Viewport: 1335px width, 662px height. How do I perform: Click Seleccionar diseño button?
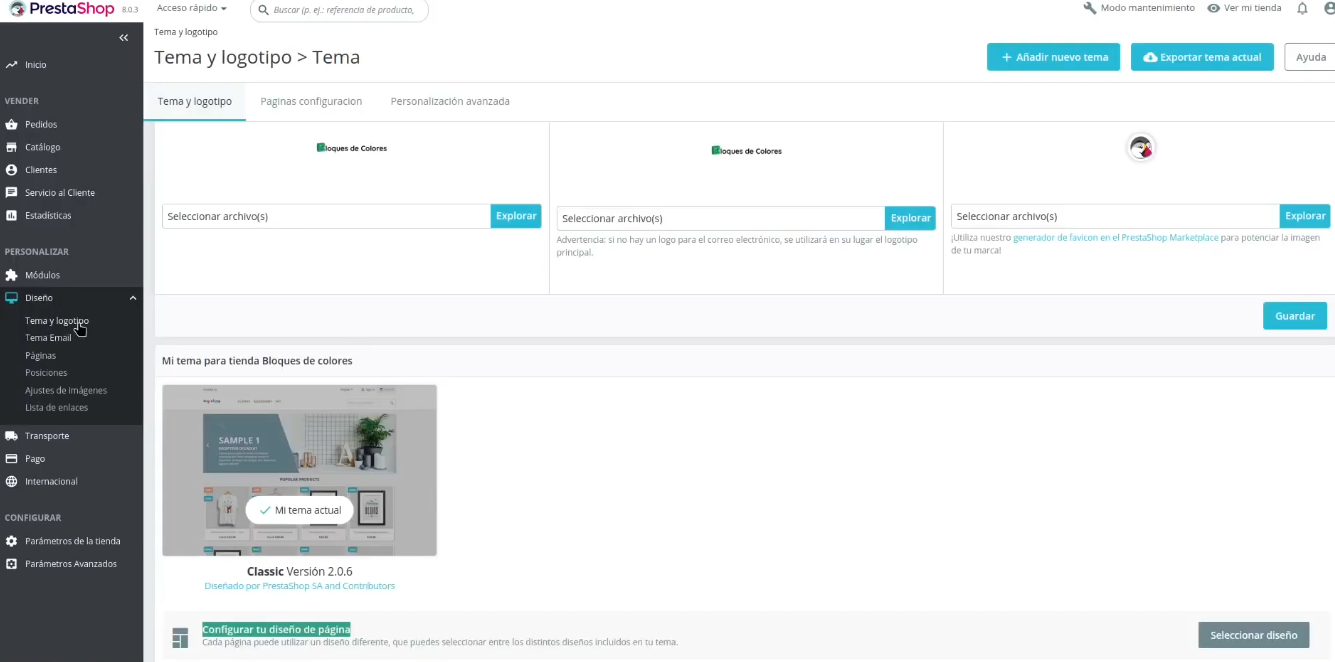[x=1253, y=635]
